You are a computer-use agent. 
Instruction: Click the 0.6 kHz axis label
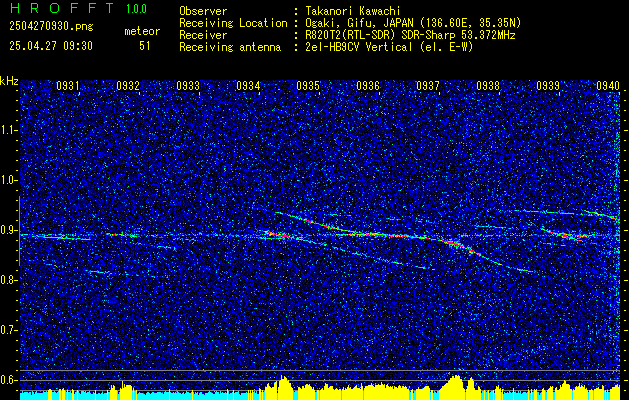click(8, 380)
